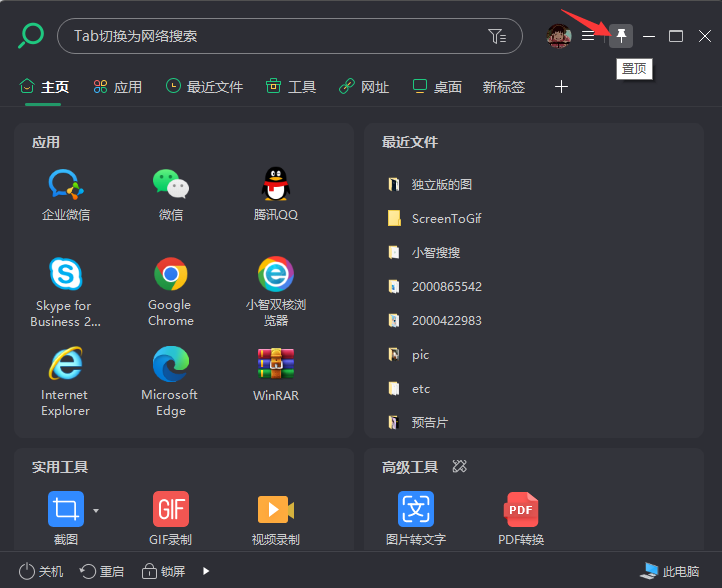Open the GIF录制 tool
Image resolution: width=722 pixels, height=588 pixels.
[x=171, y=518]
